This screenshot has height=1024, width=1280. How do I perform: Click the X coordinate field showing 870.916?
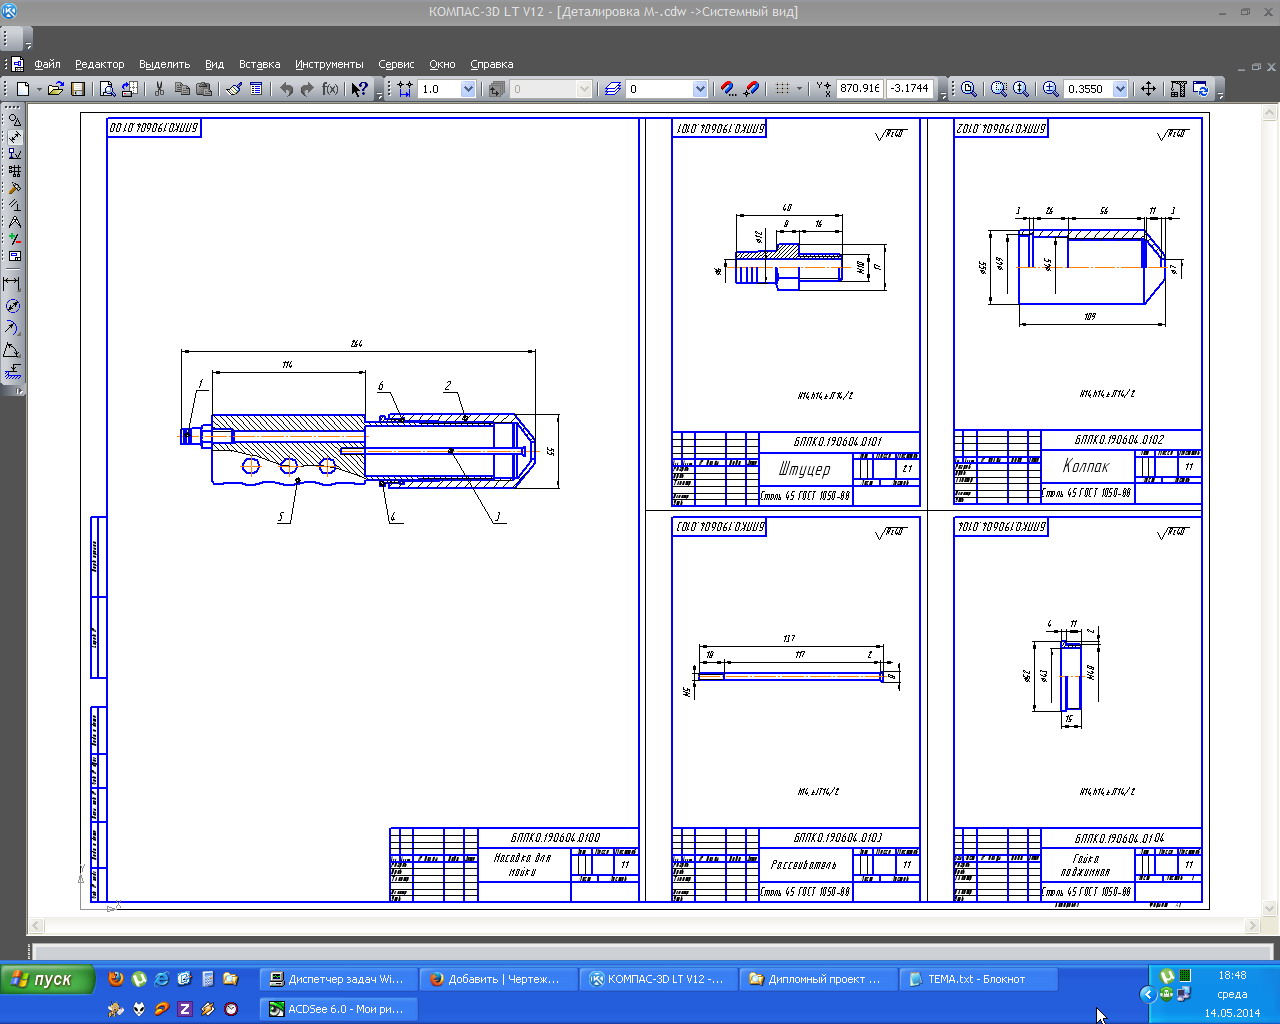point(860,88)
